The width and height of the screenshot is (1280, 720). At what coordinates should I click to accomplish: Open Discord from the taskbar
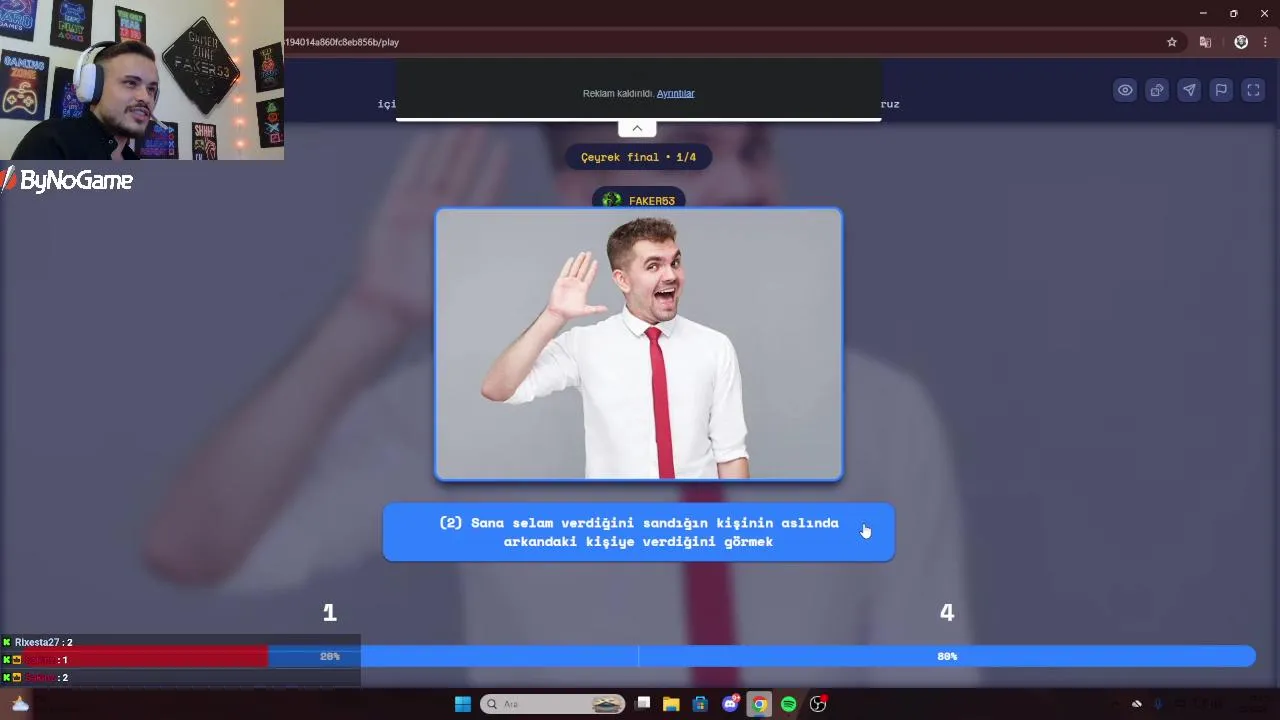pyautogui.click(x=731, y=704)
